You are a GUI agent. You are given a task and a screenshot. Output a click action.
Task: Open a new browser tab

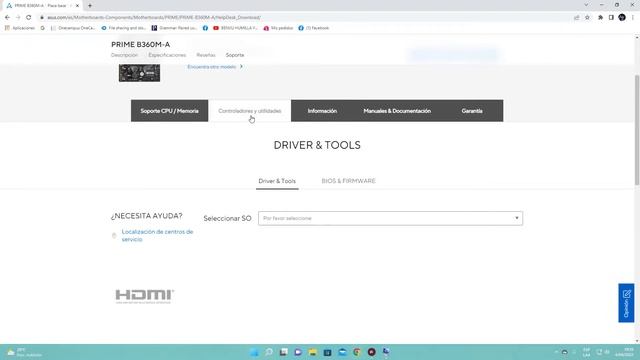point(90,6)
